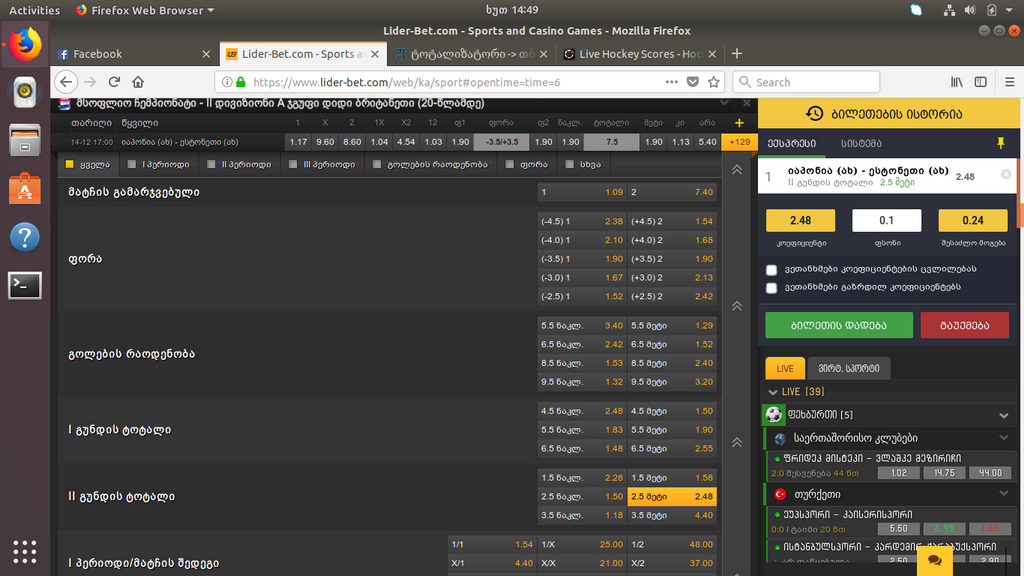
Task: Close the league panel with the X
Action: 746,103
